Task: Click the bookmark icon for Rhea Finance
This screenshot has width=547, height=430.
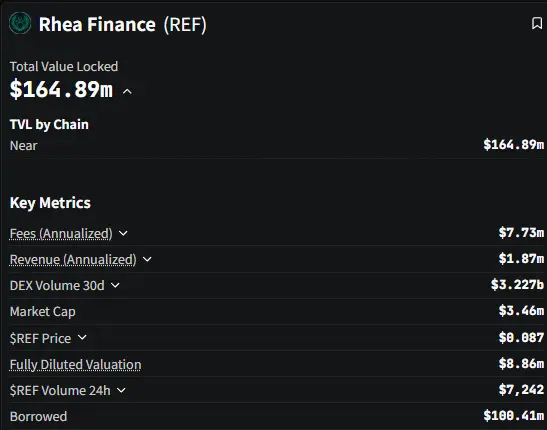Action: coord(537,23)
